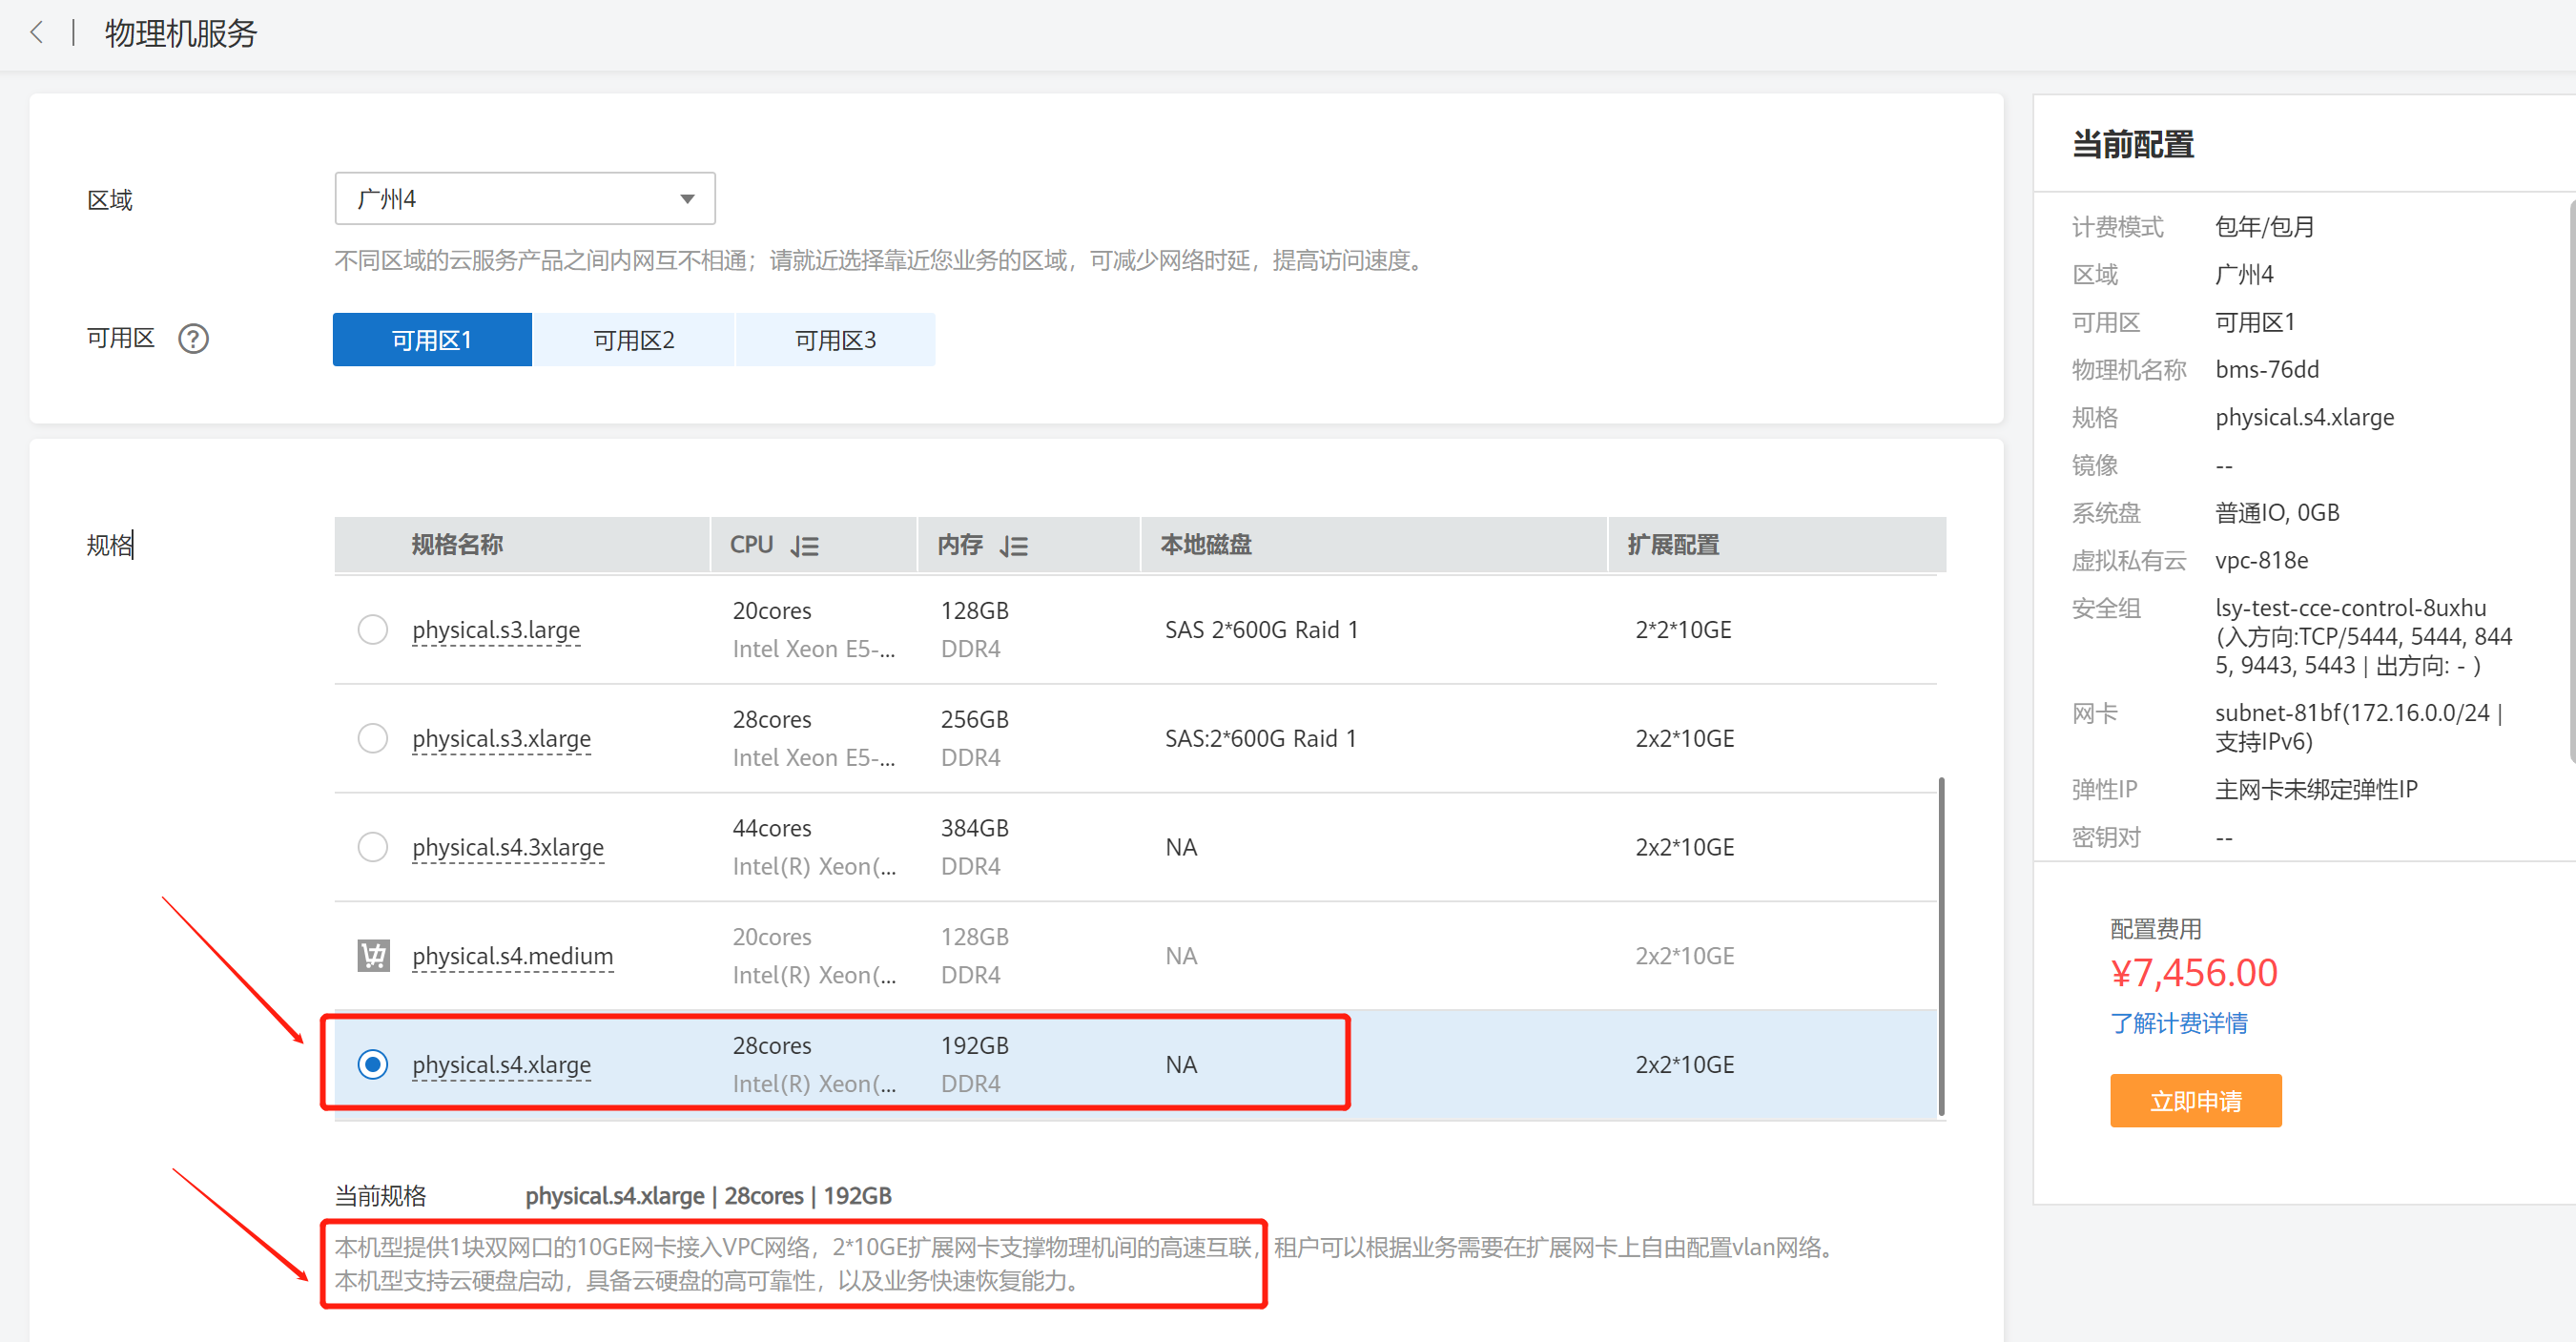
Task: Click the bms-76dd machine name value
Action: click(x=2266, y=370)
